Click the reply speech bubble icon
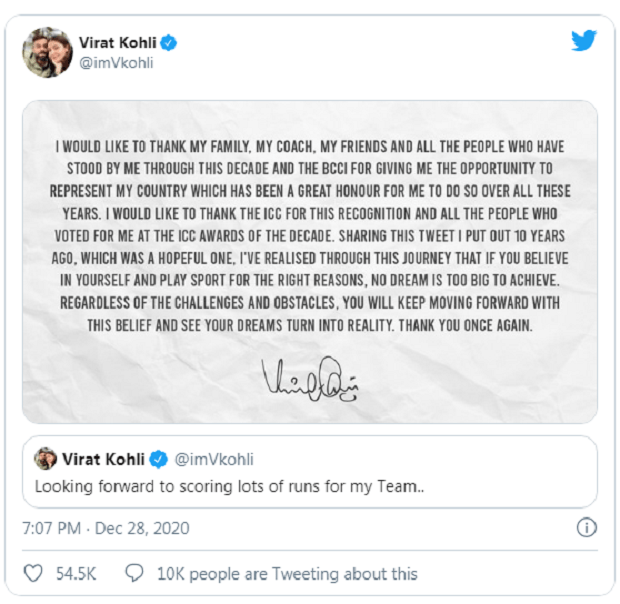The height and width of the screenshot is (604, 620). (x=135, y=574)
